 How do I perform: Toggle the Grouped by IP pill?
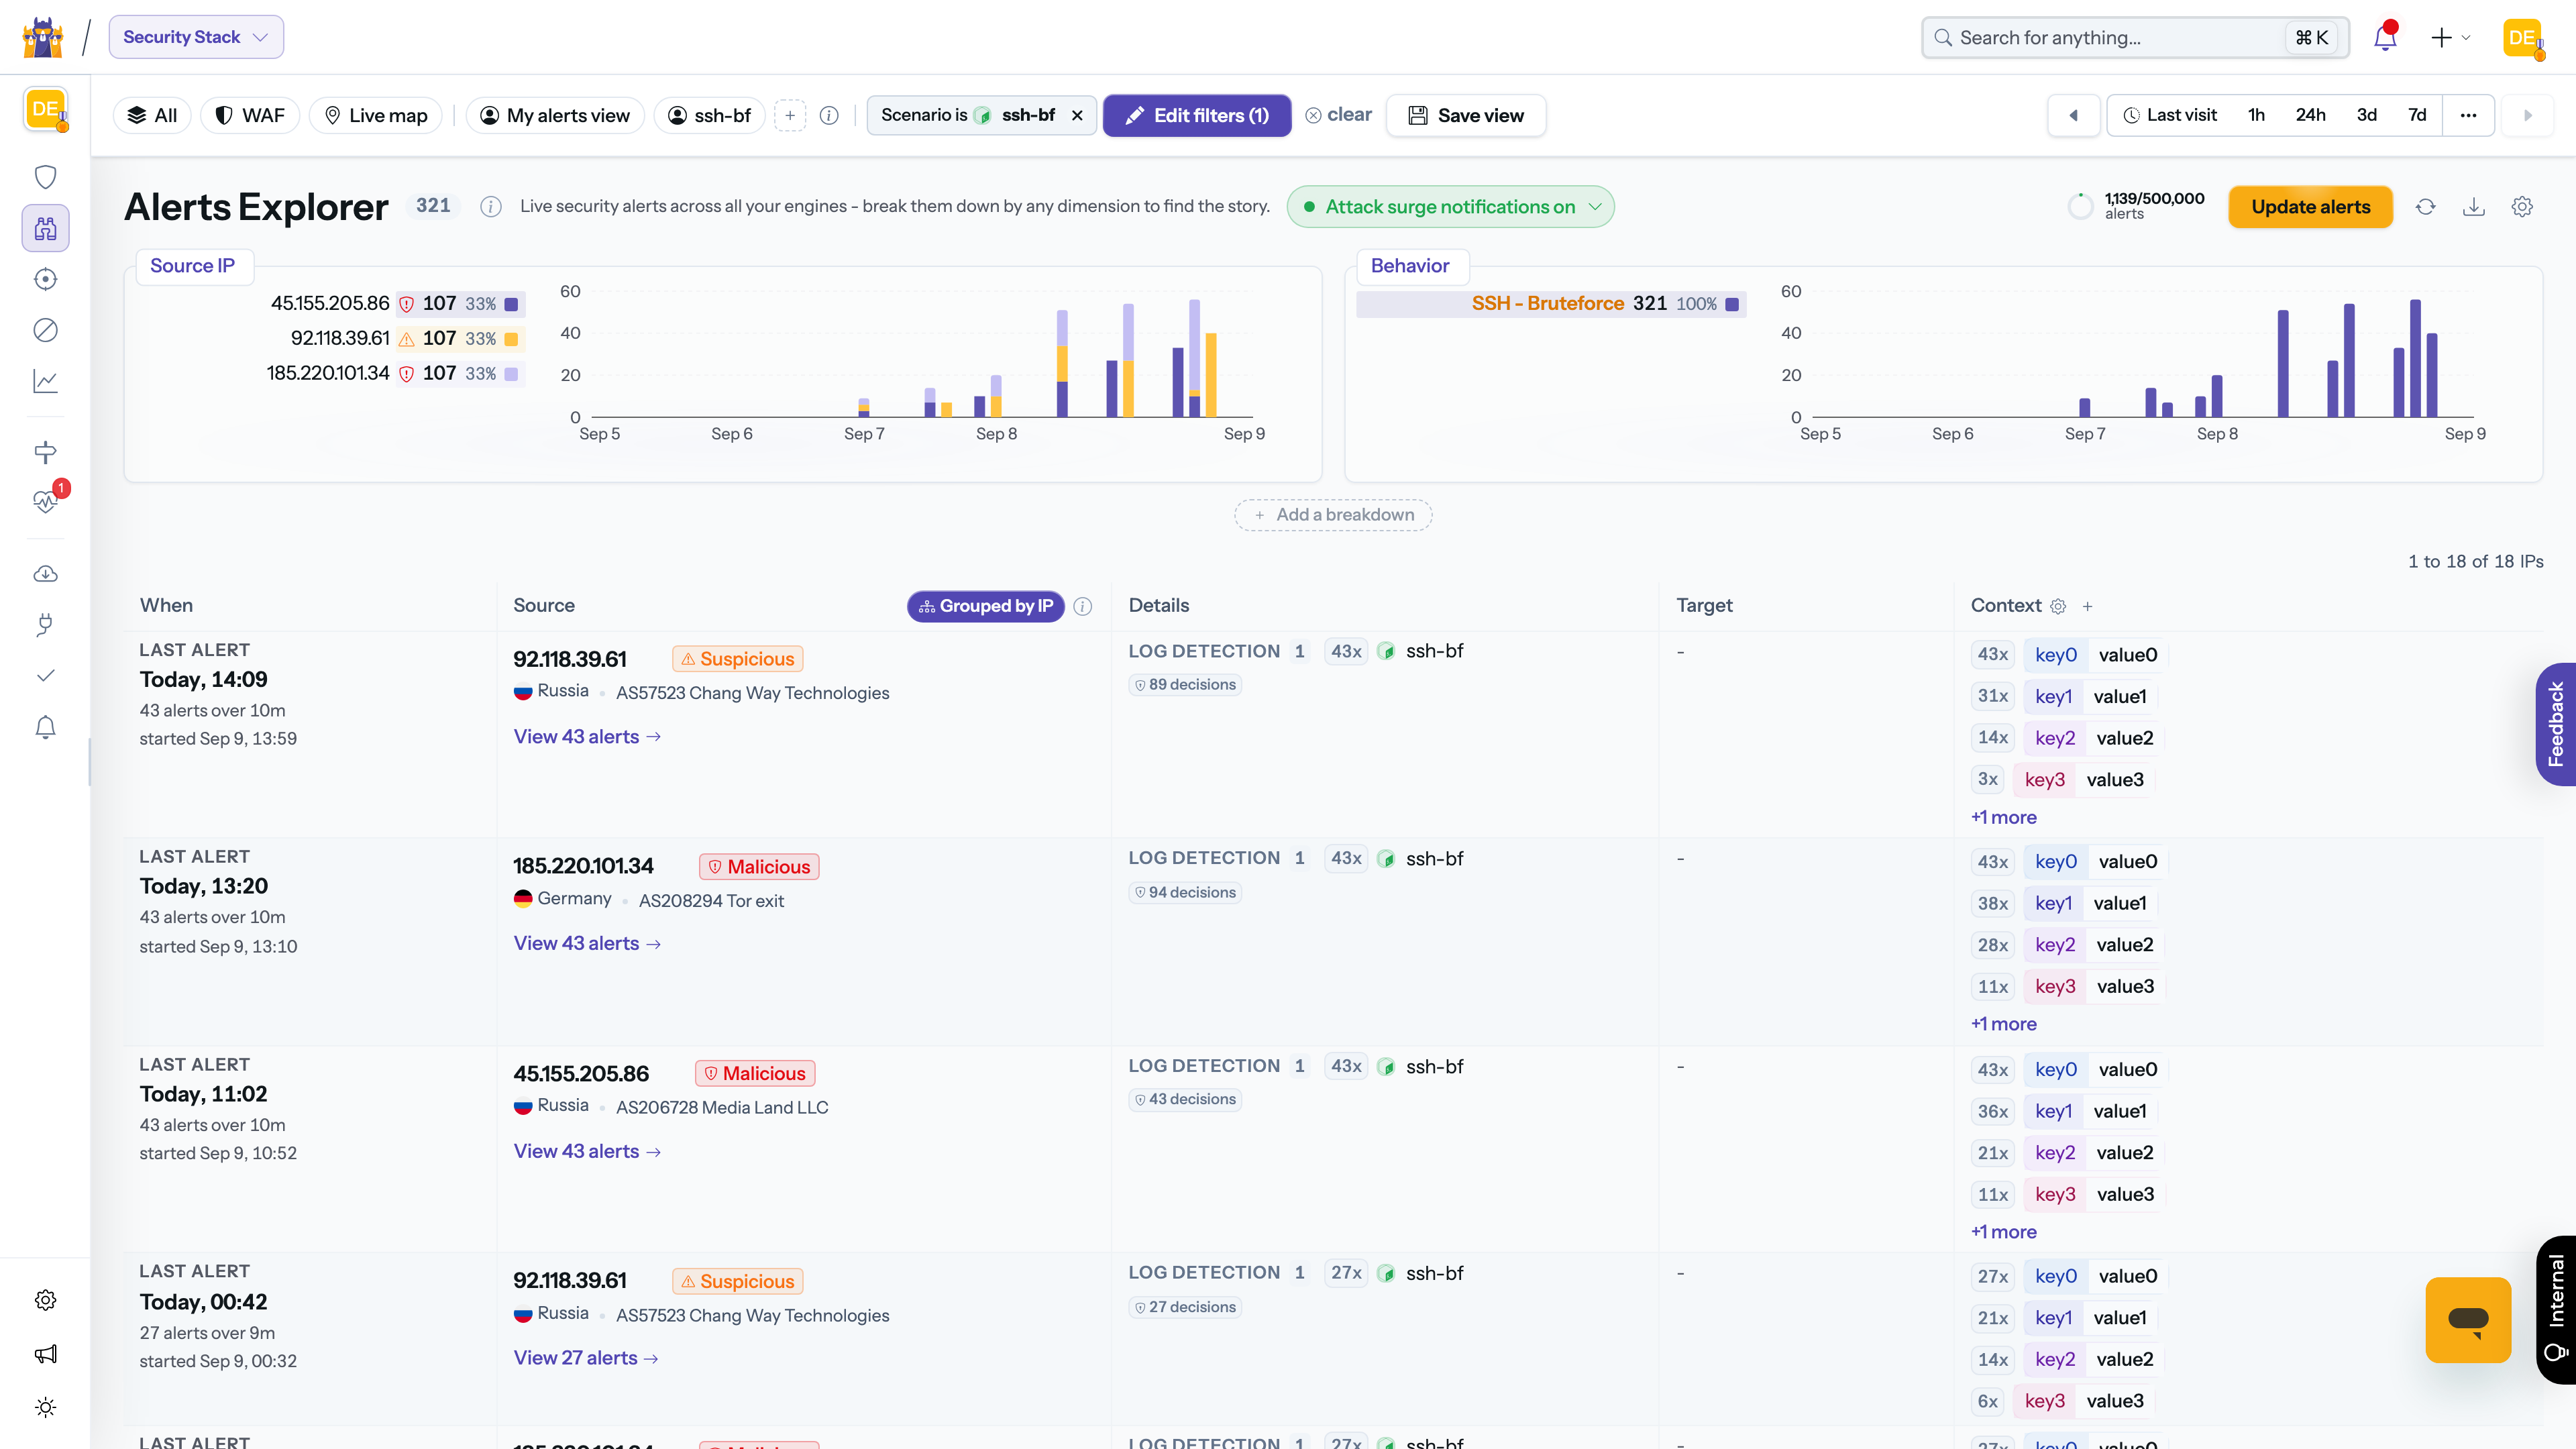pos(986,606)
